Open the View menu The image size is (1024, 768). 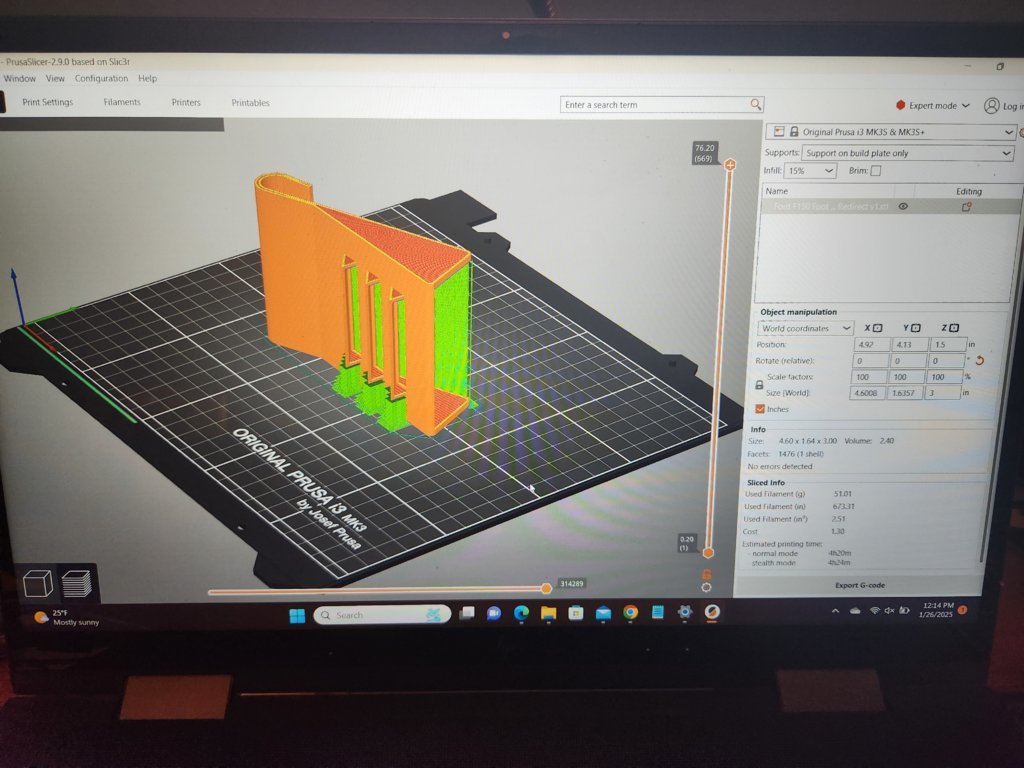[55, 78]
